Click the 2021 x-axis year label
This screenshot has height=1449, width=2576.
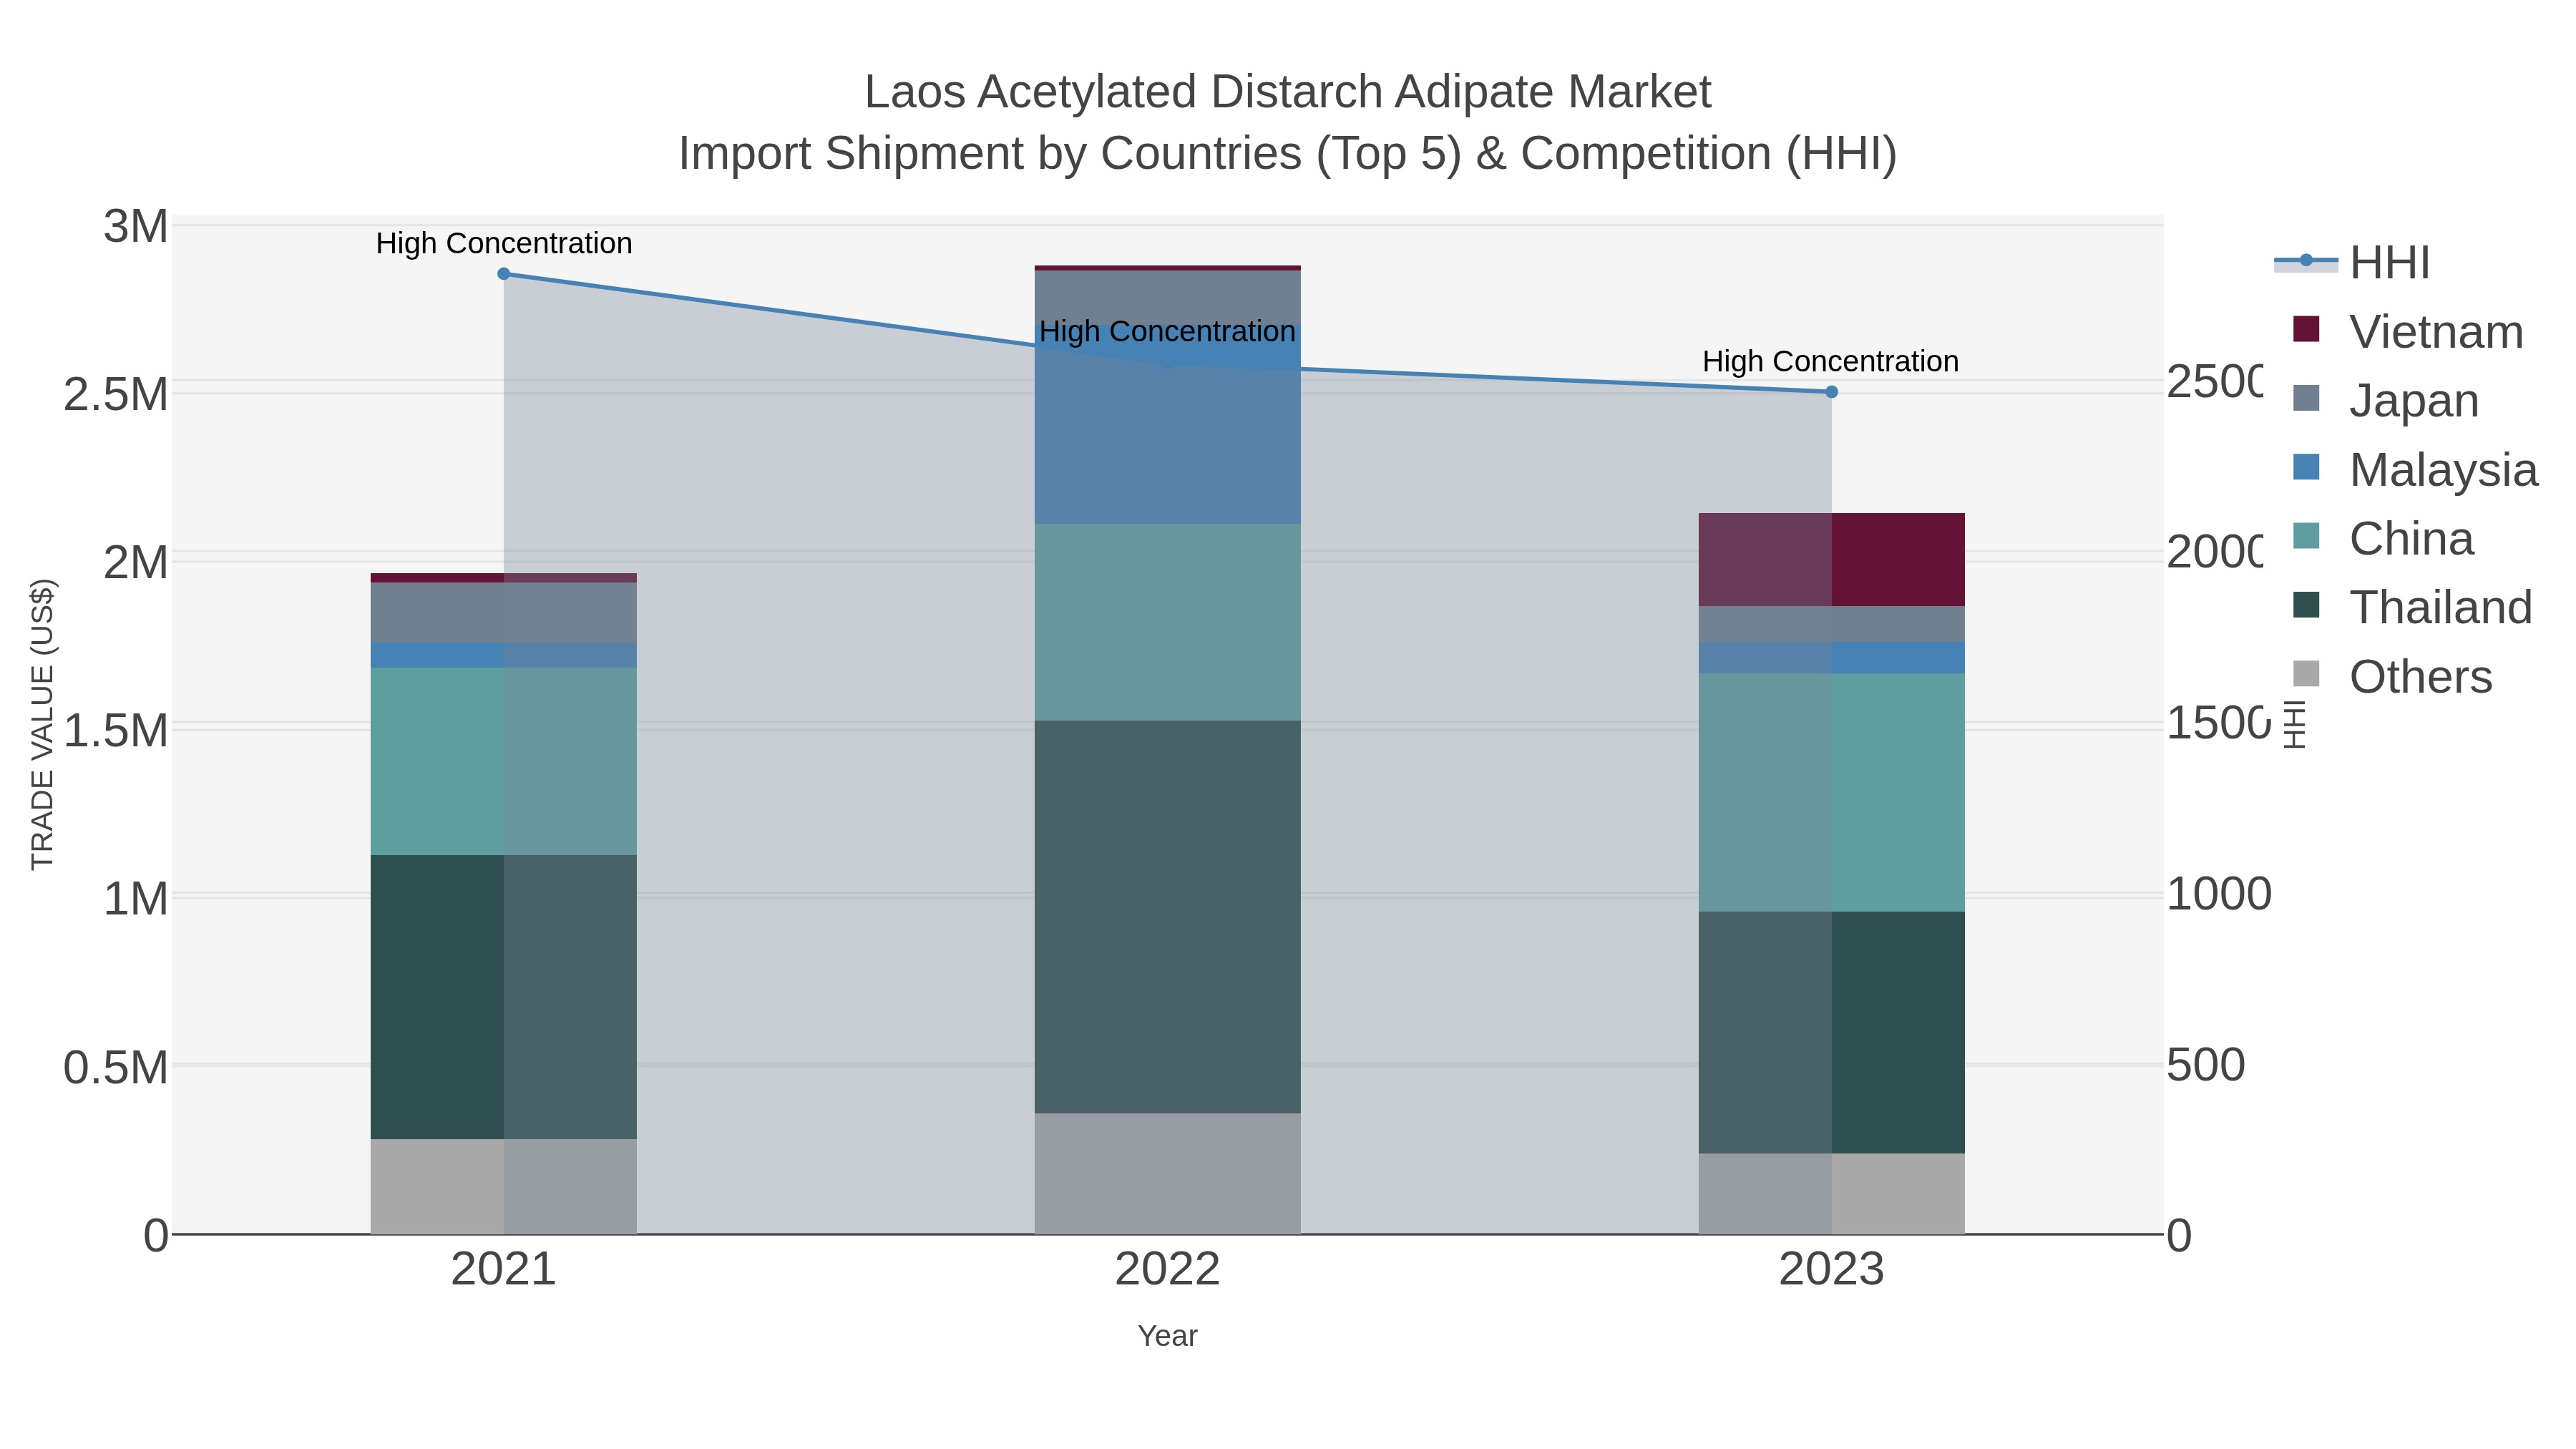504,1270
